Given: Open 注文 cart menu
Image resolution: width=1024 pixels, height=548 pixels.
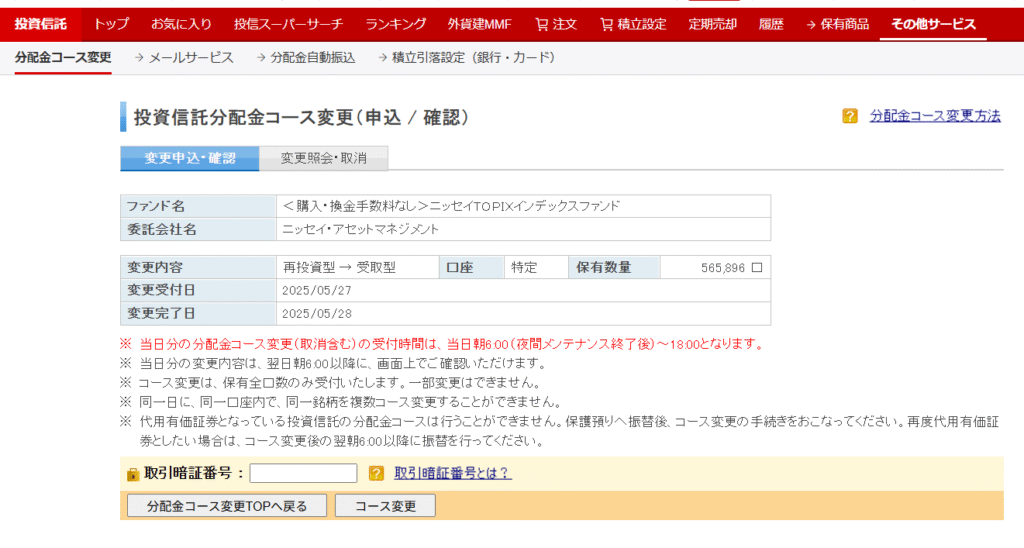Looking at the screenshot, I should pos(556,25).
